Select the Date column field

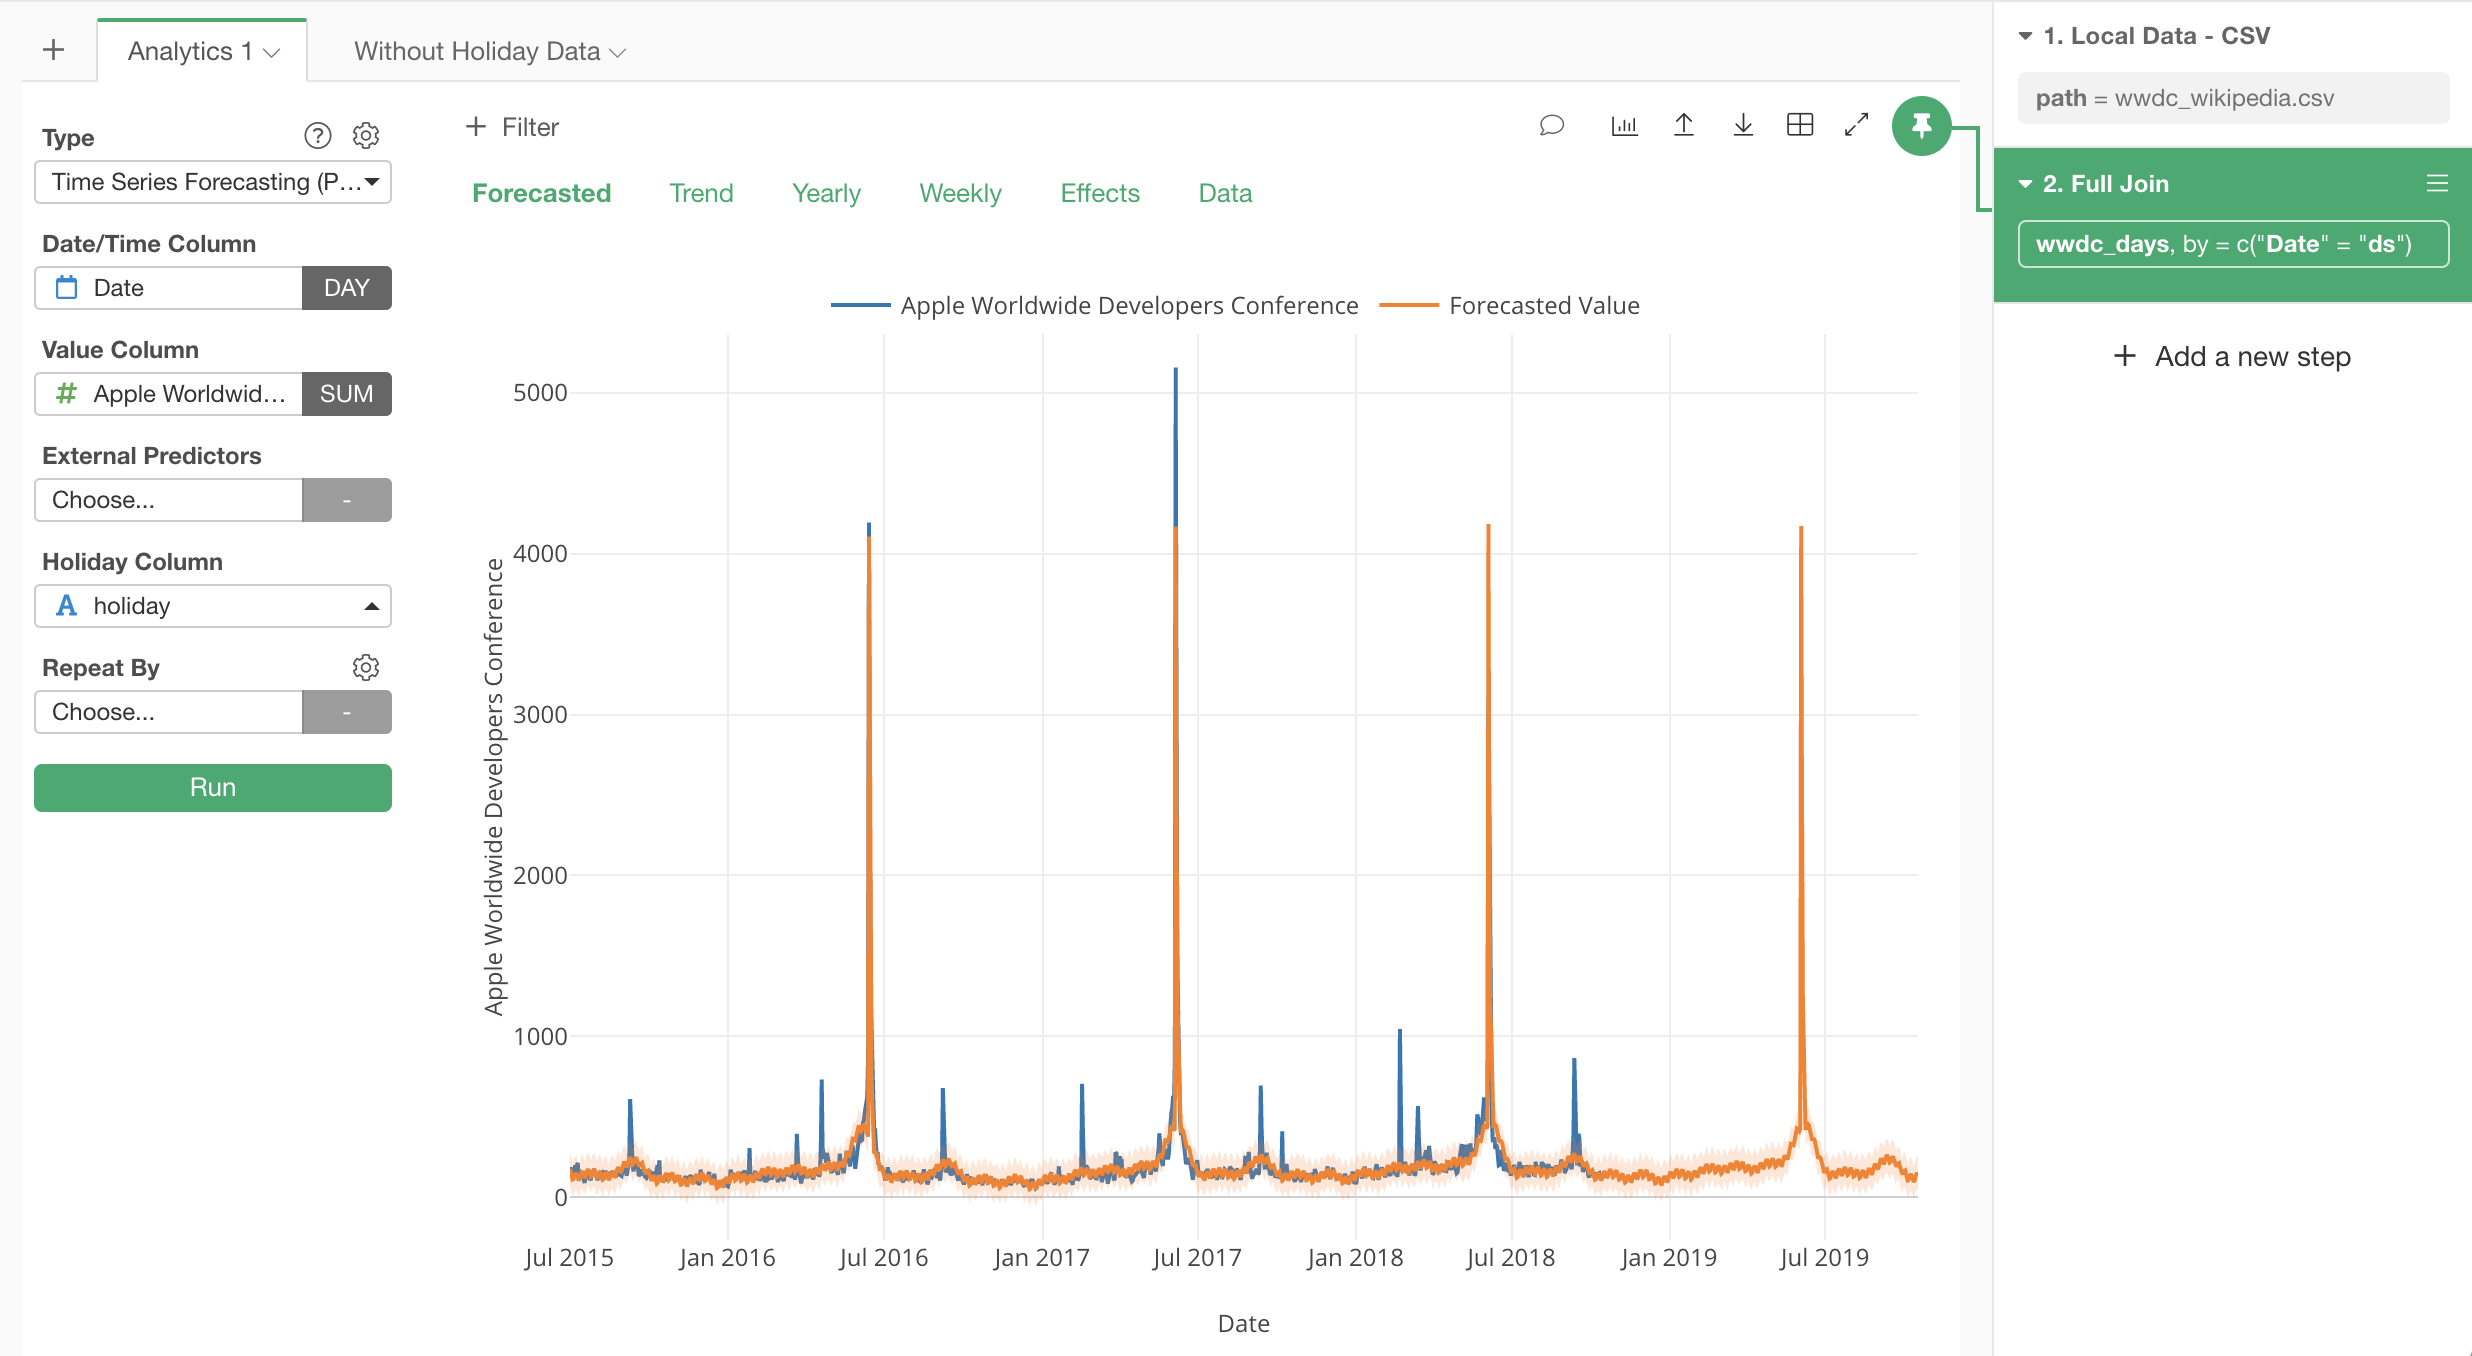(169, 288)
